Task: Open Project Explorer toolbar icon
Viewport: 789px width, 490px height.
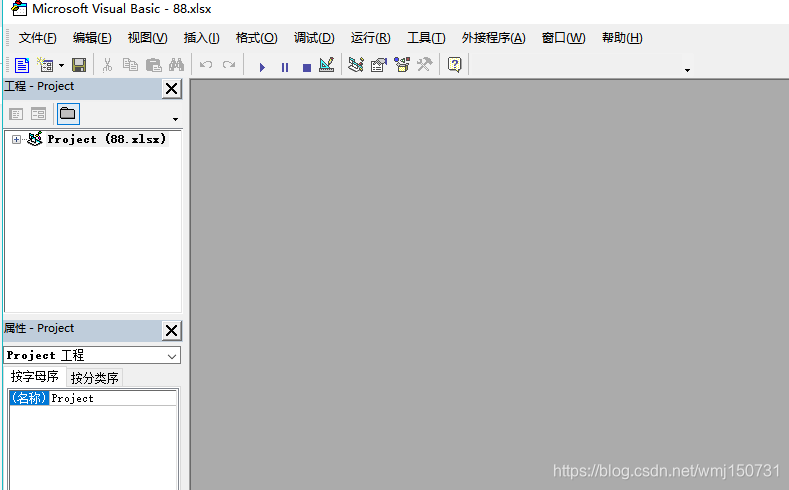Action: 356,65
